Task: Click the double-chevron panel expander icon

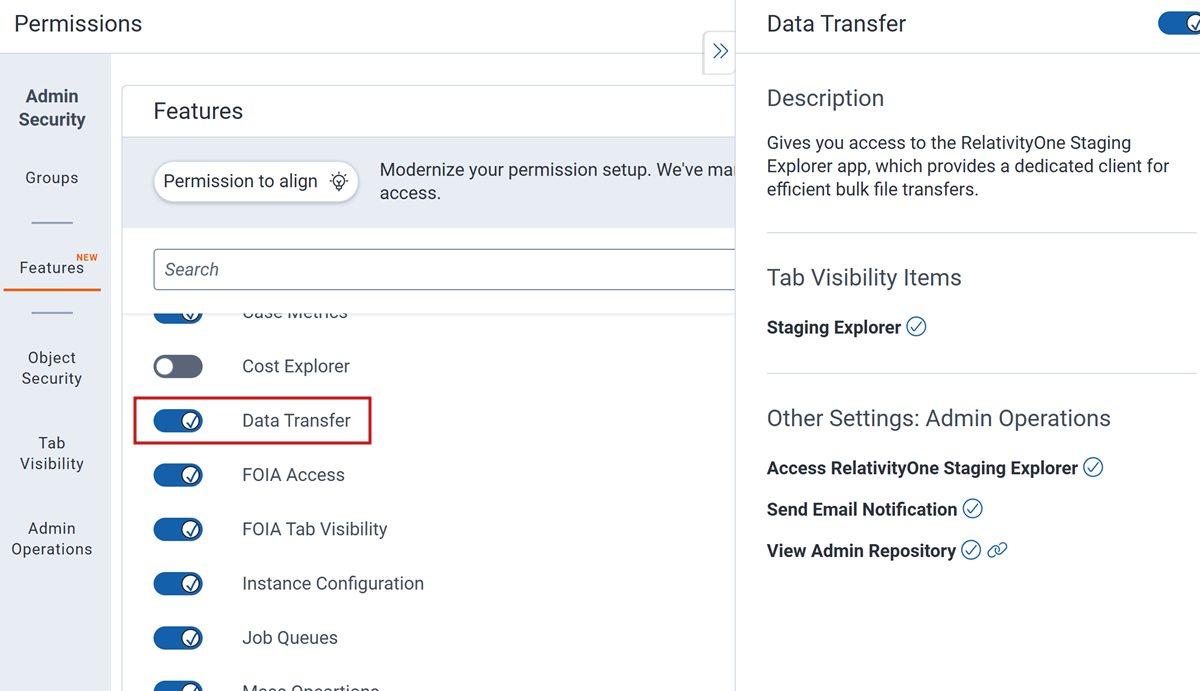Action: (x=718, y=52)
